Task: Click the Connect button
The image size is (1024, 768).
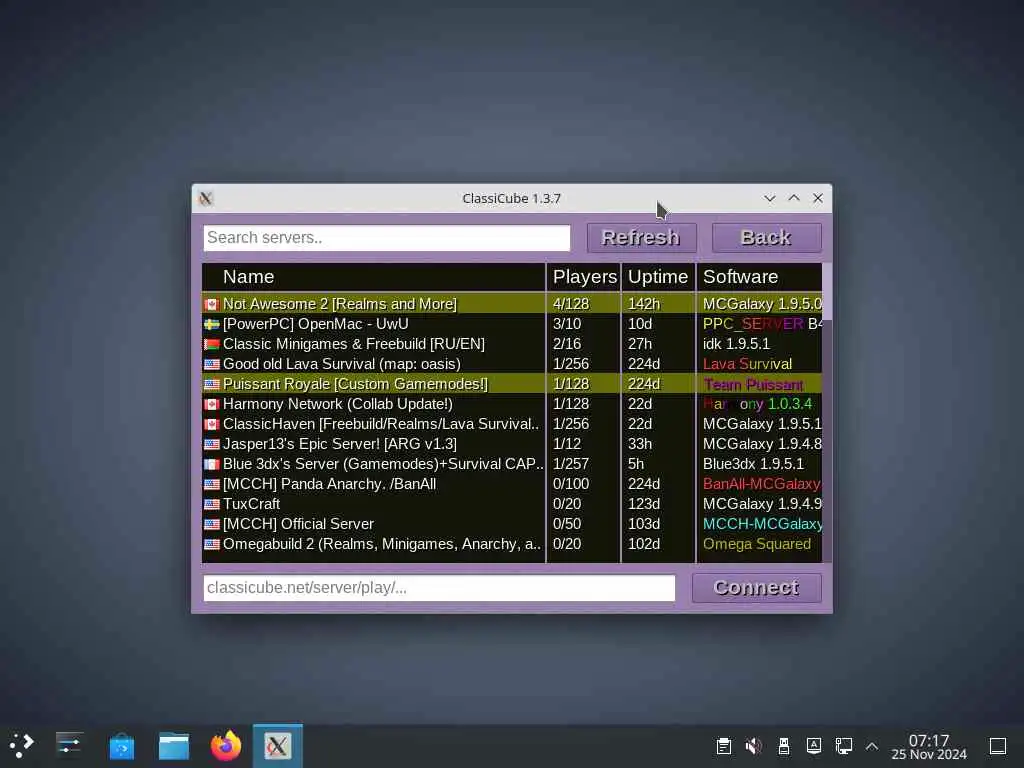Action: point(756,588)
